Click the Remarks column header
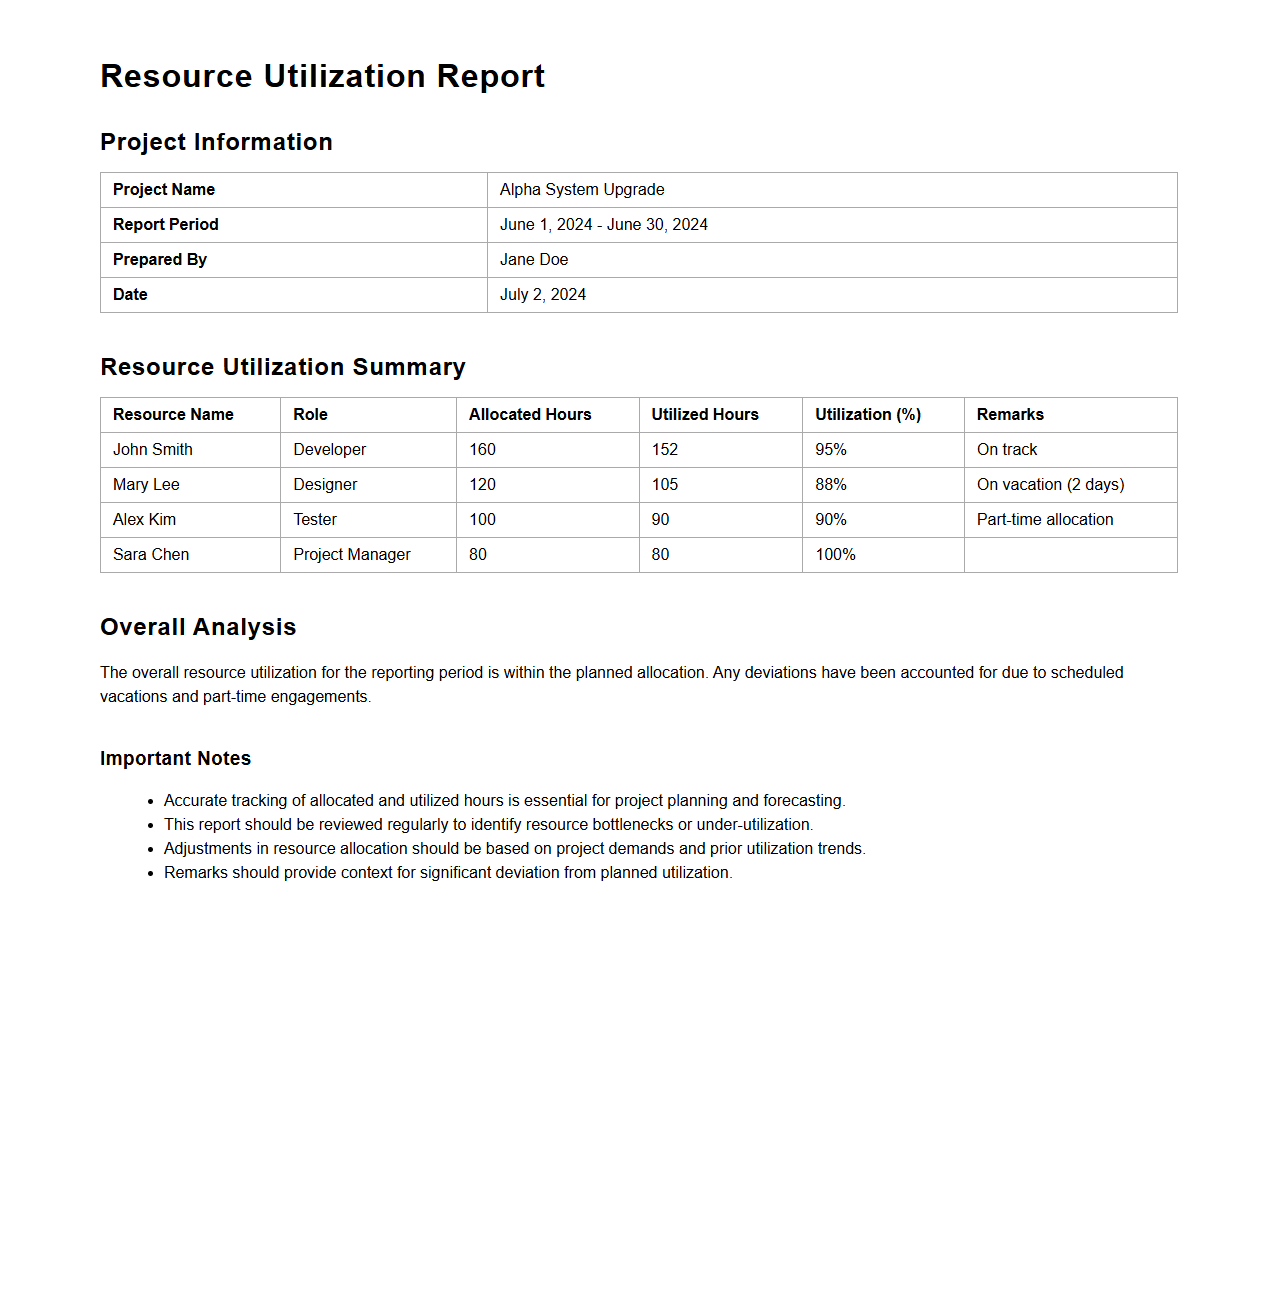1278x1300 pixels. 1010,415
